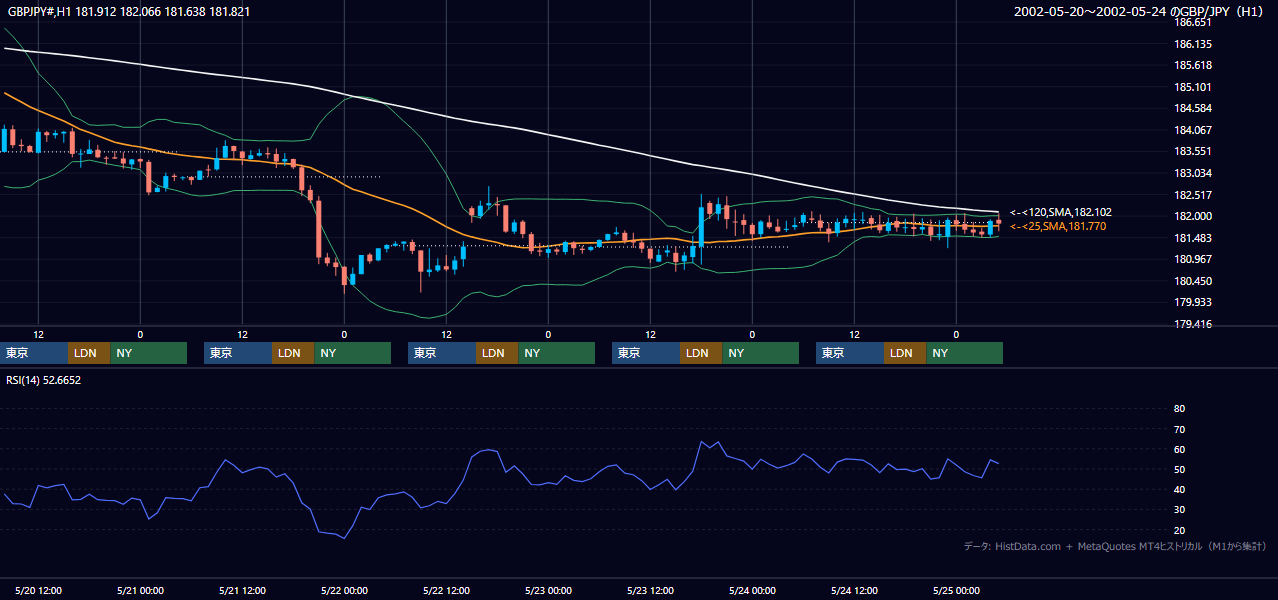Click the 5/21 00:00 time label

point(140,590)
